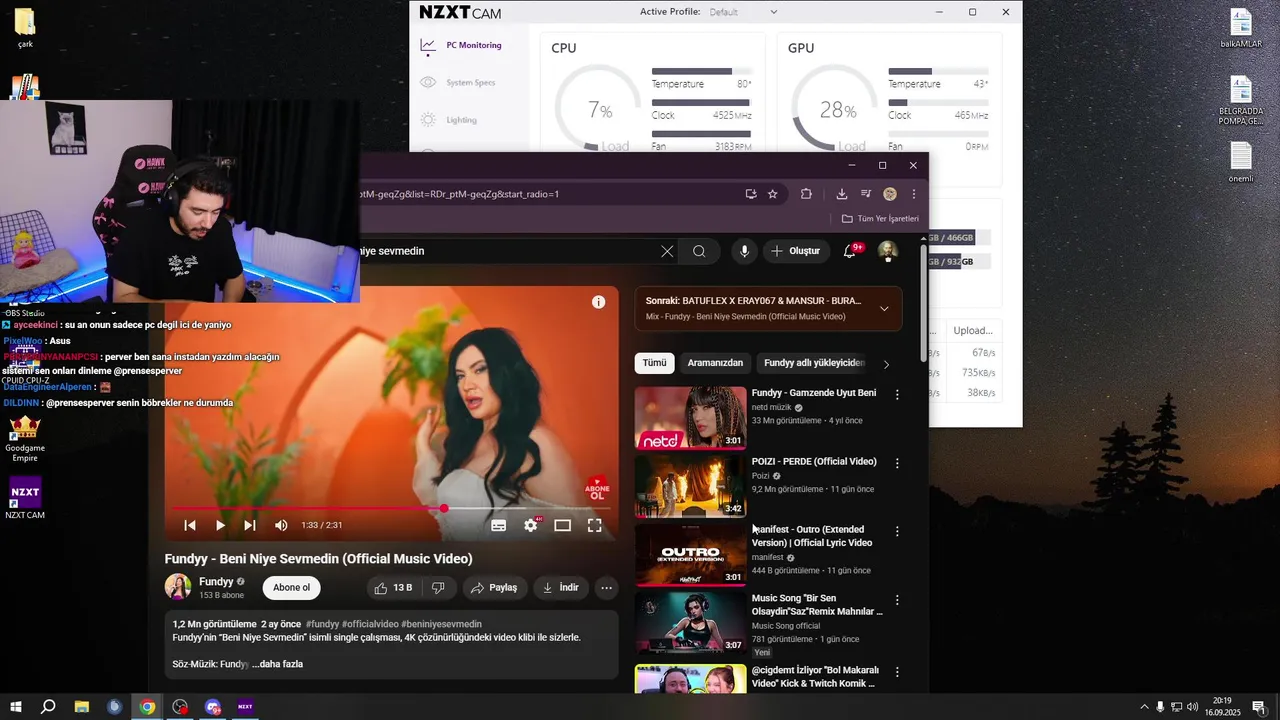Expand description with ...daha fazla

tap(277, 664)
